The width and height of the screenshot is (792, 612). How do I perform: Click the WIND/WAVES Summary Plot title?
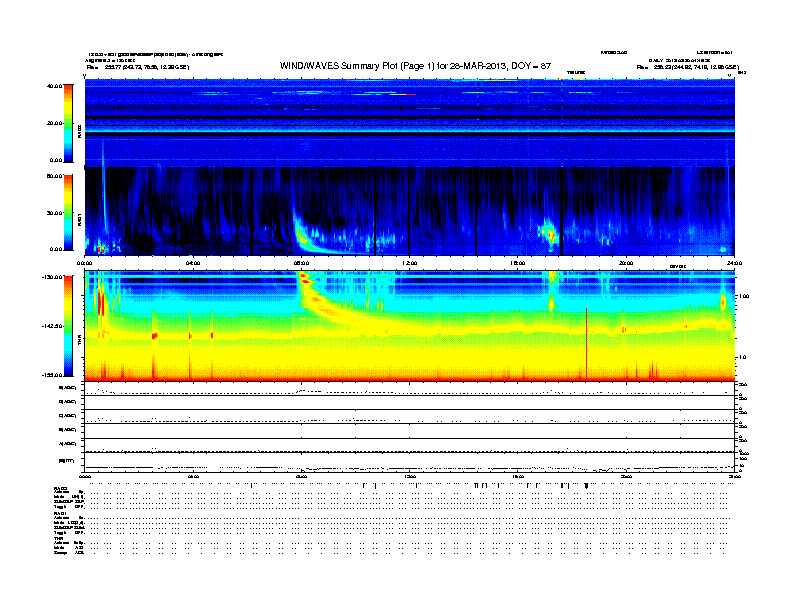point(415,66)
